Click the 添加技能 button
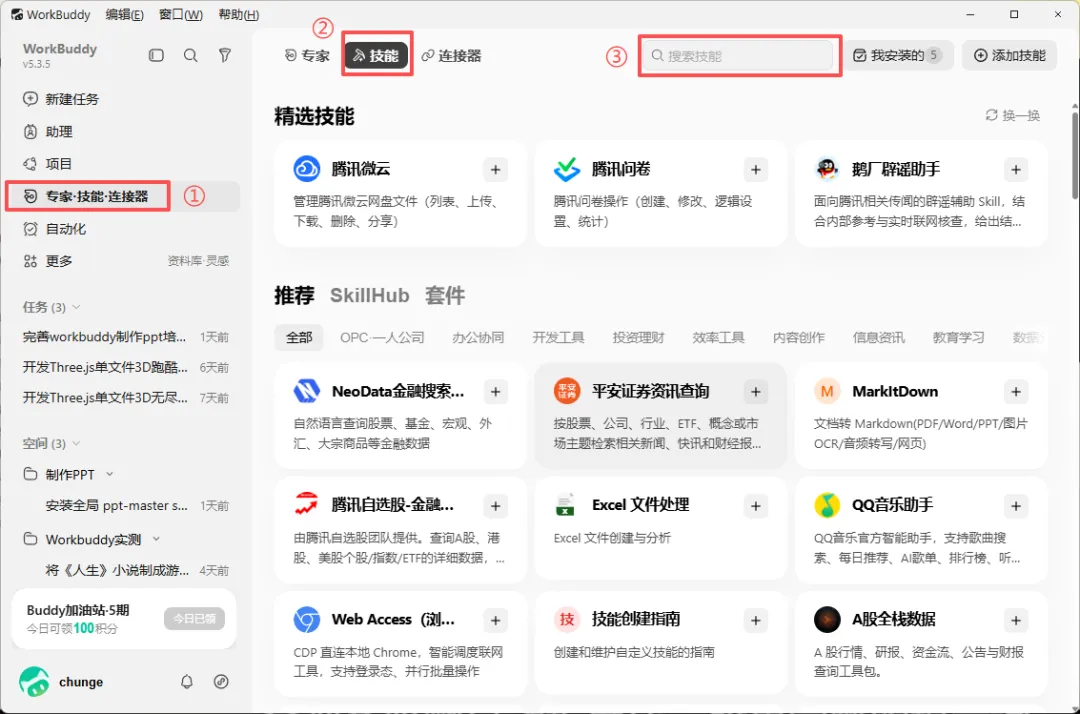This screenshot has height=714, width=1080. pos(1010,55)
